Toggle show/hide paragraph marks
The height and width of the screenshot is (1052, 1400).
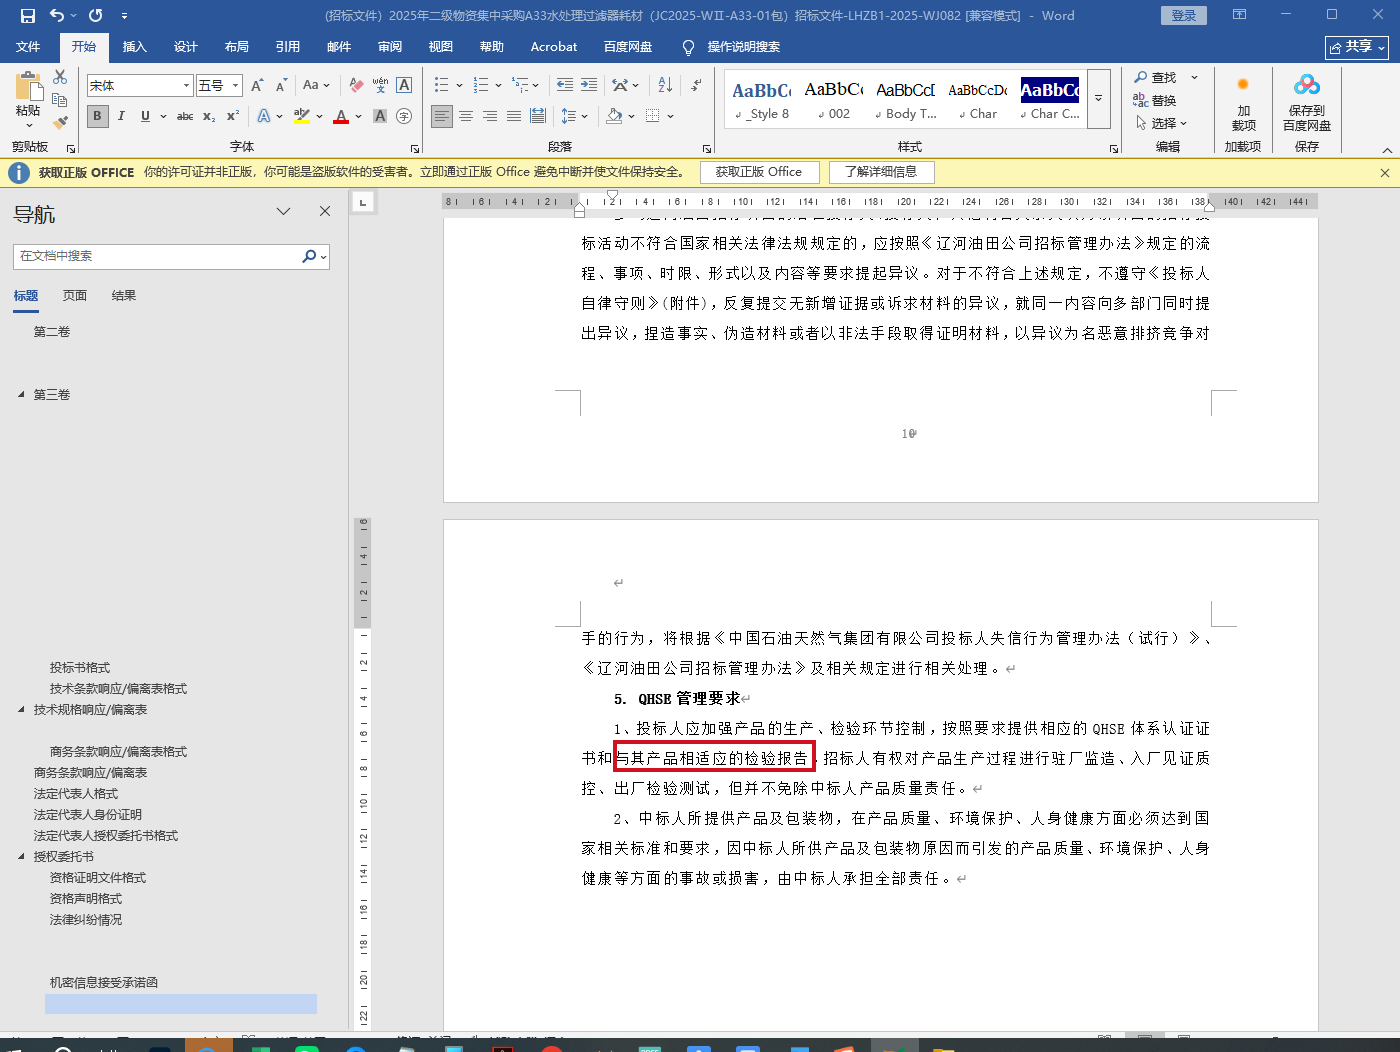(697, 85)
